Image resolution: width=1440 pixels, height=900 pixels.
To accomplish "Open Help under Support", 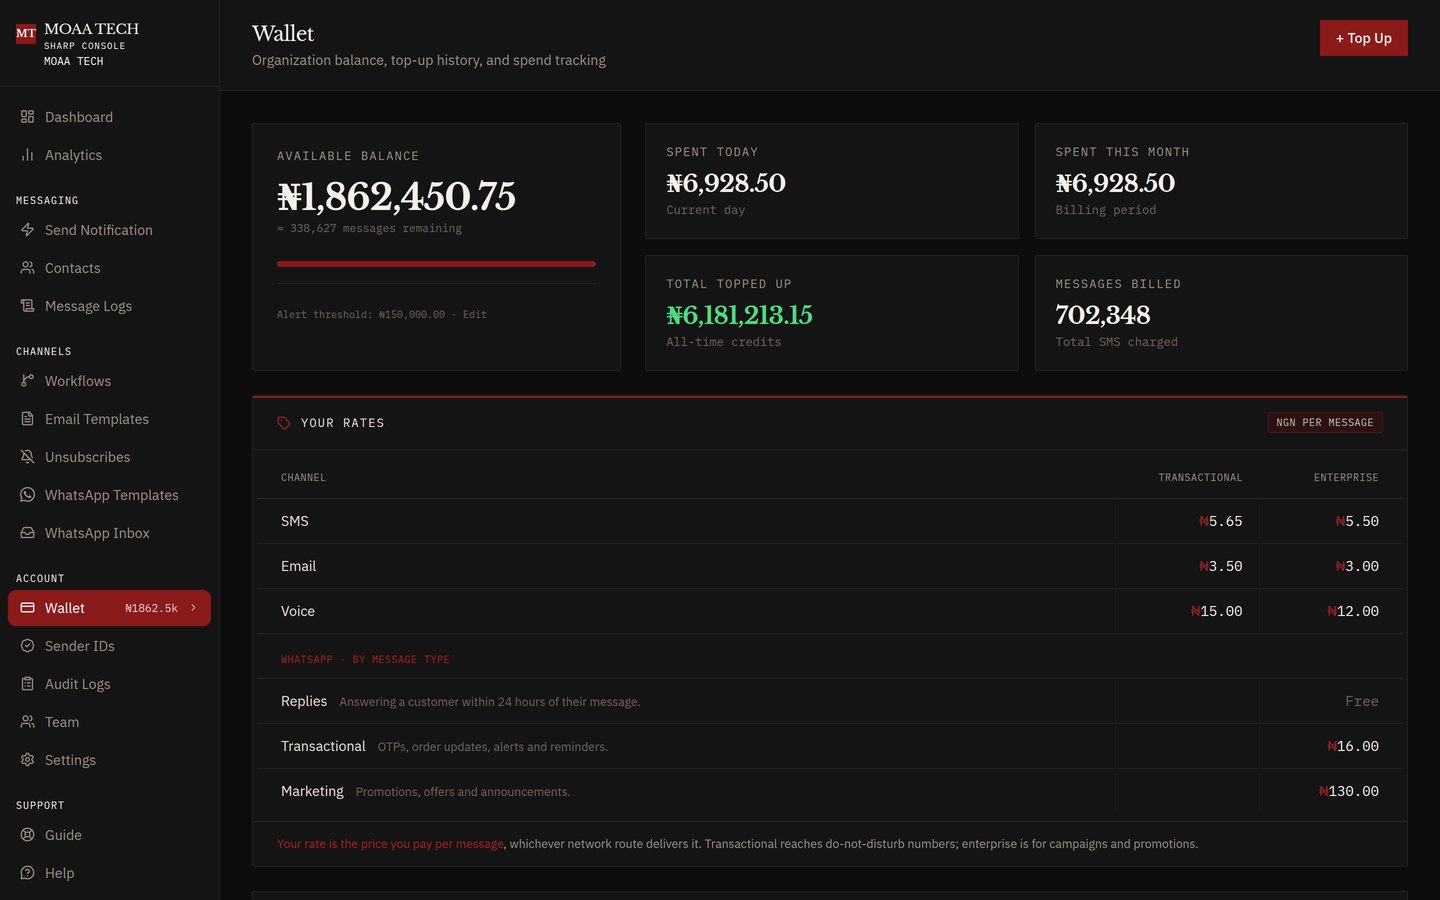I will coord(109,873).
